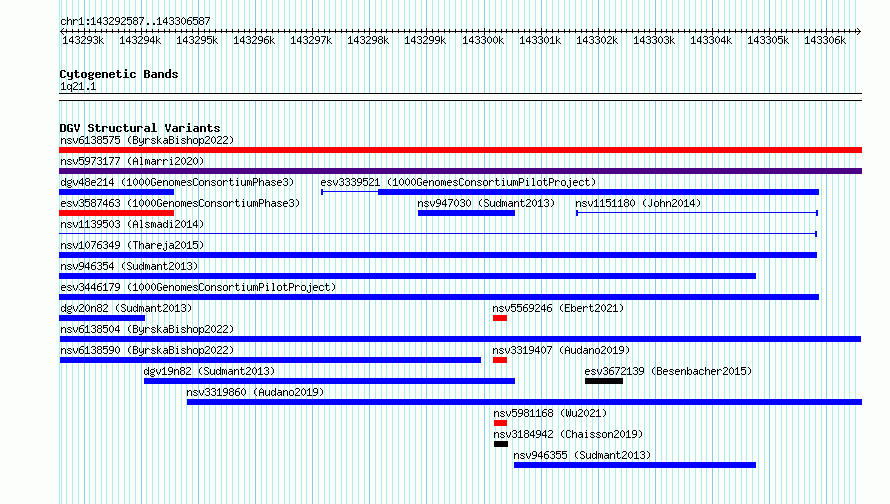890x504 pixels.
Task: Select the blue bar under dgv48e214
Action: coord(116,192)
